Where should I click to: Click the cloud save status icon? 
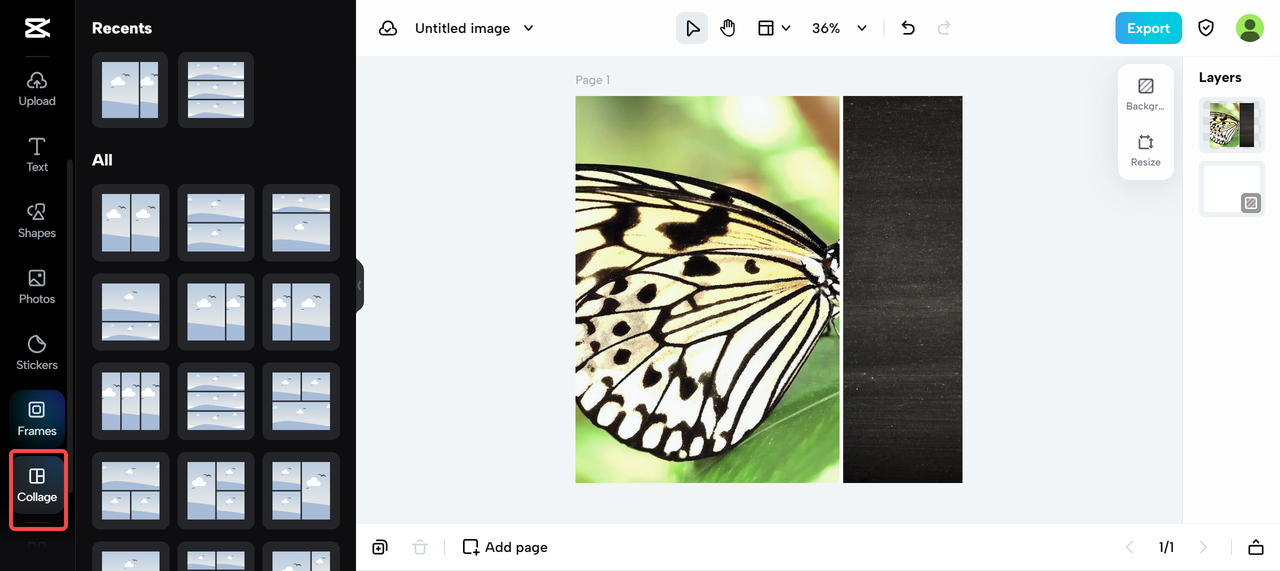(388, 28)
